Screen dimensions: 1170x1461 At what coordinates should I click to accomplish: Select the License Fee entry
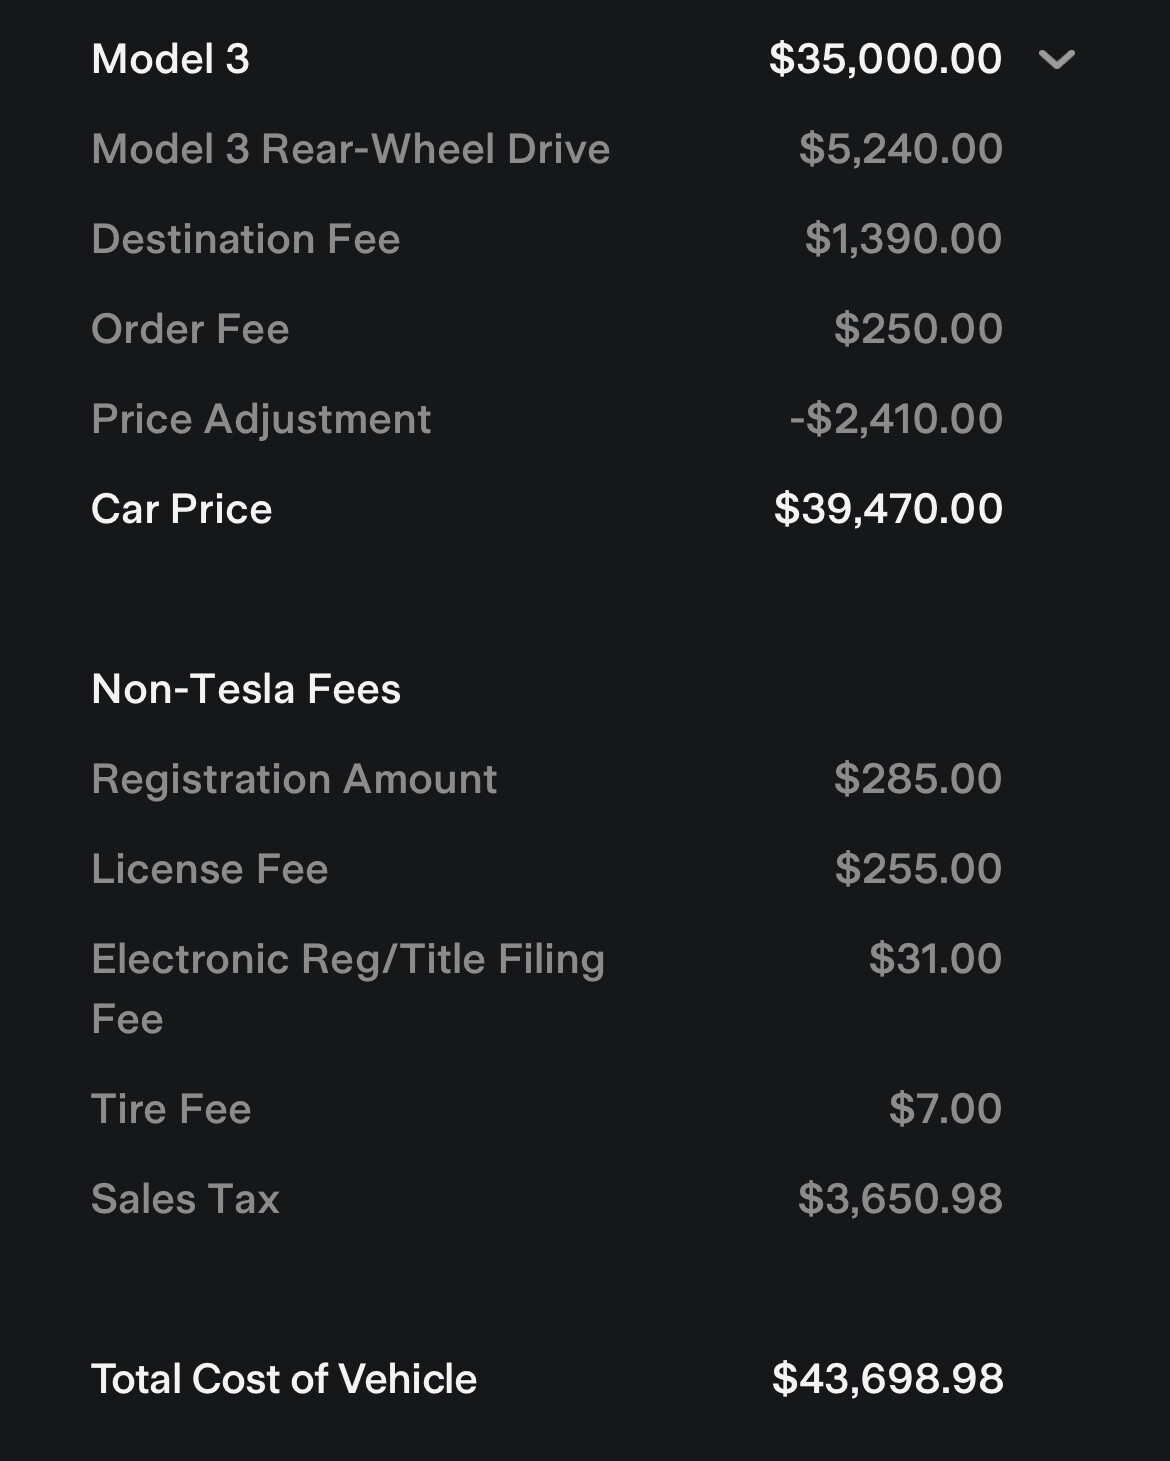[210, 869]
